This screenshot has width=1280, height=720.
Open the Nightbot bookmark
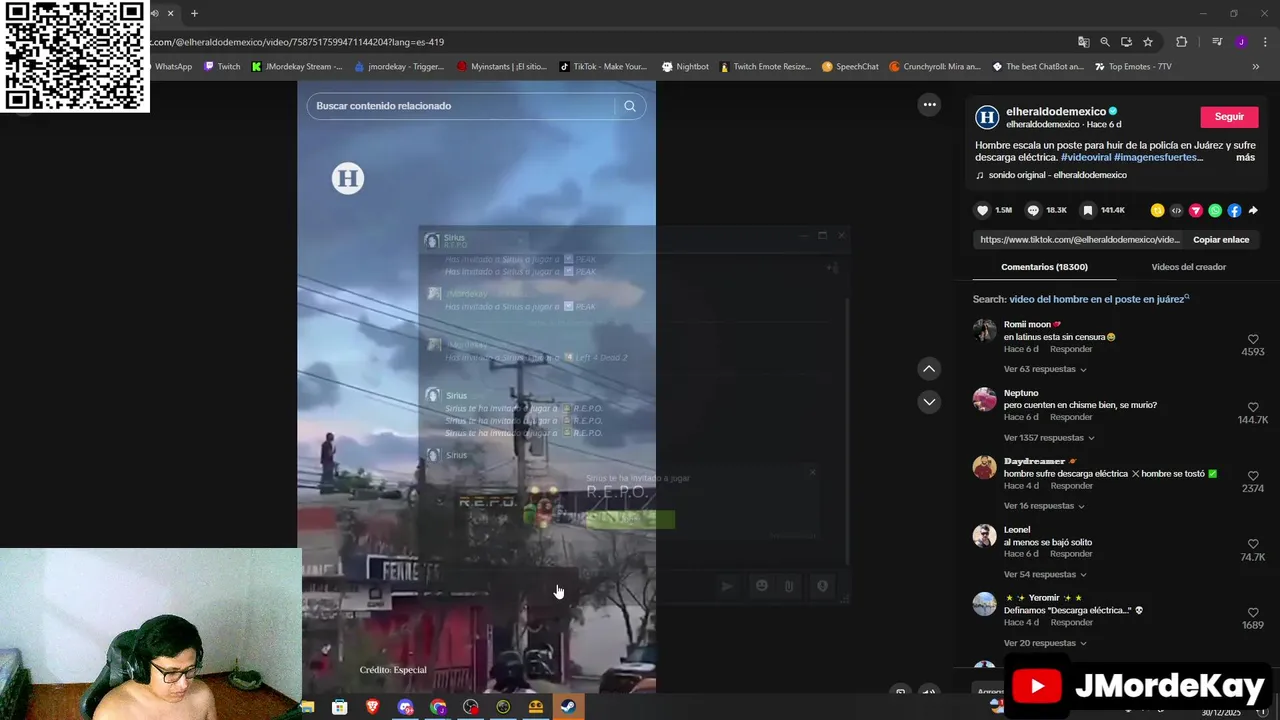tap(685, 67)
